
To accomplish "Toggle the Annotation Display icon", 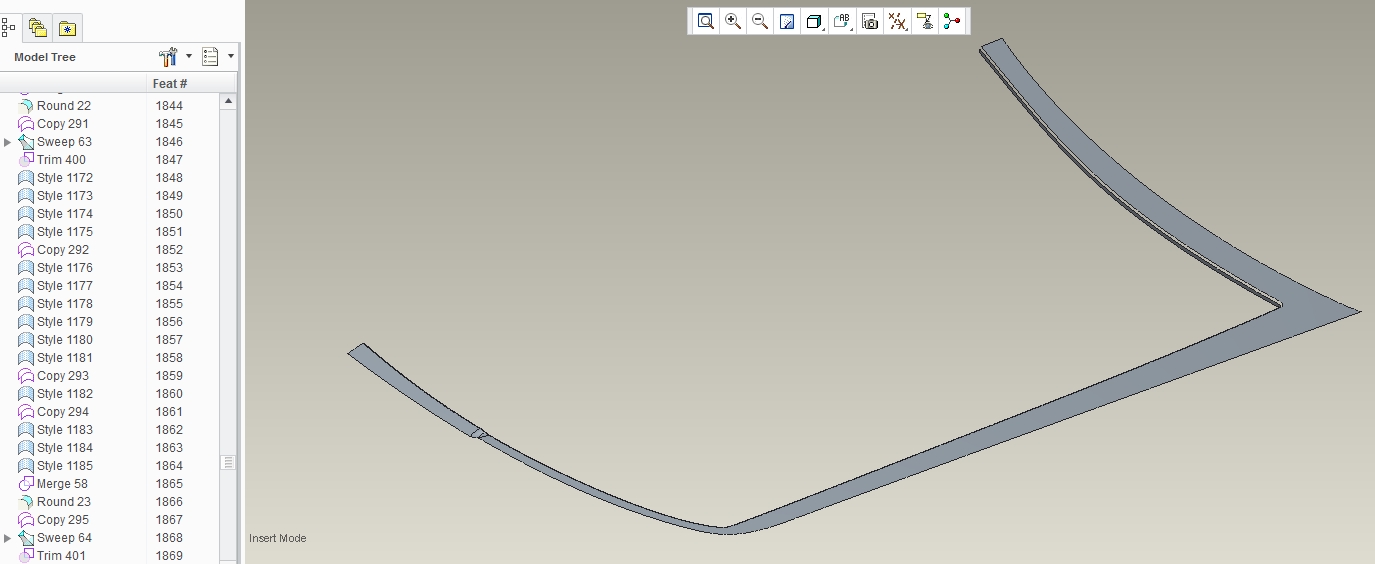I will click(x=925, y=21).
